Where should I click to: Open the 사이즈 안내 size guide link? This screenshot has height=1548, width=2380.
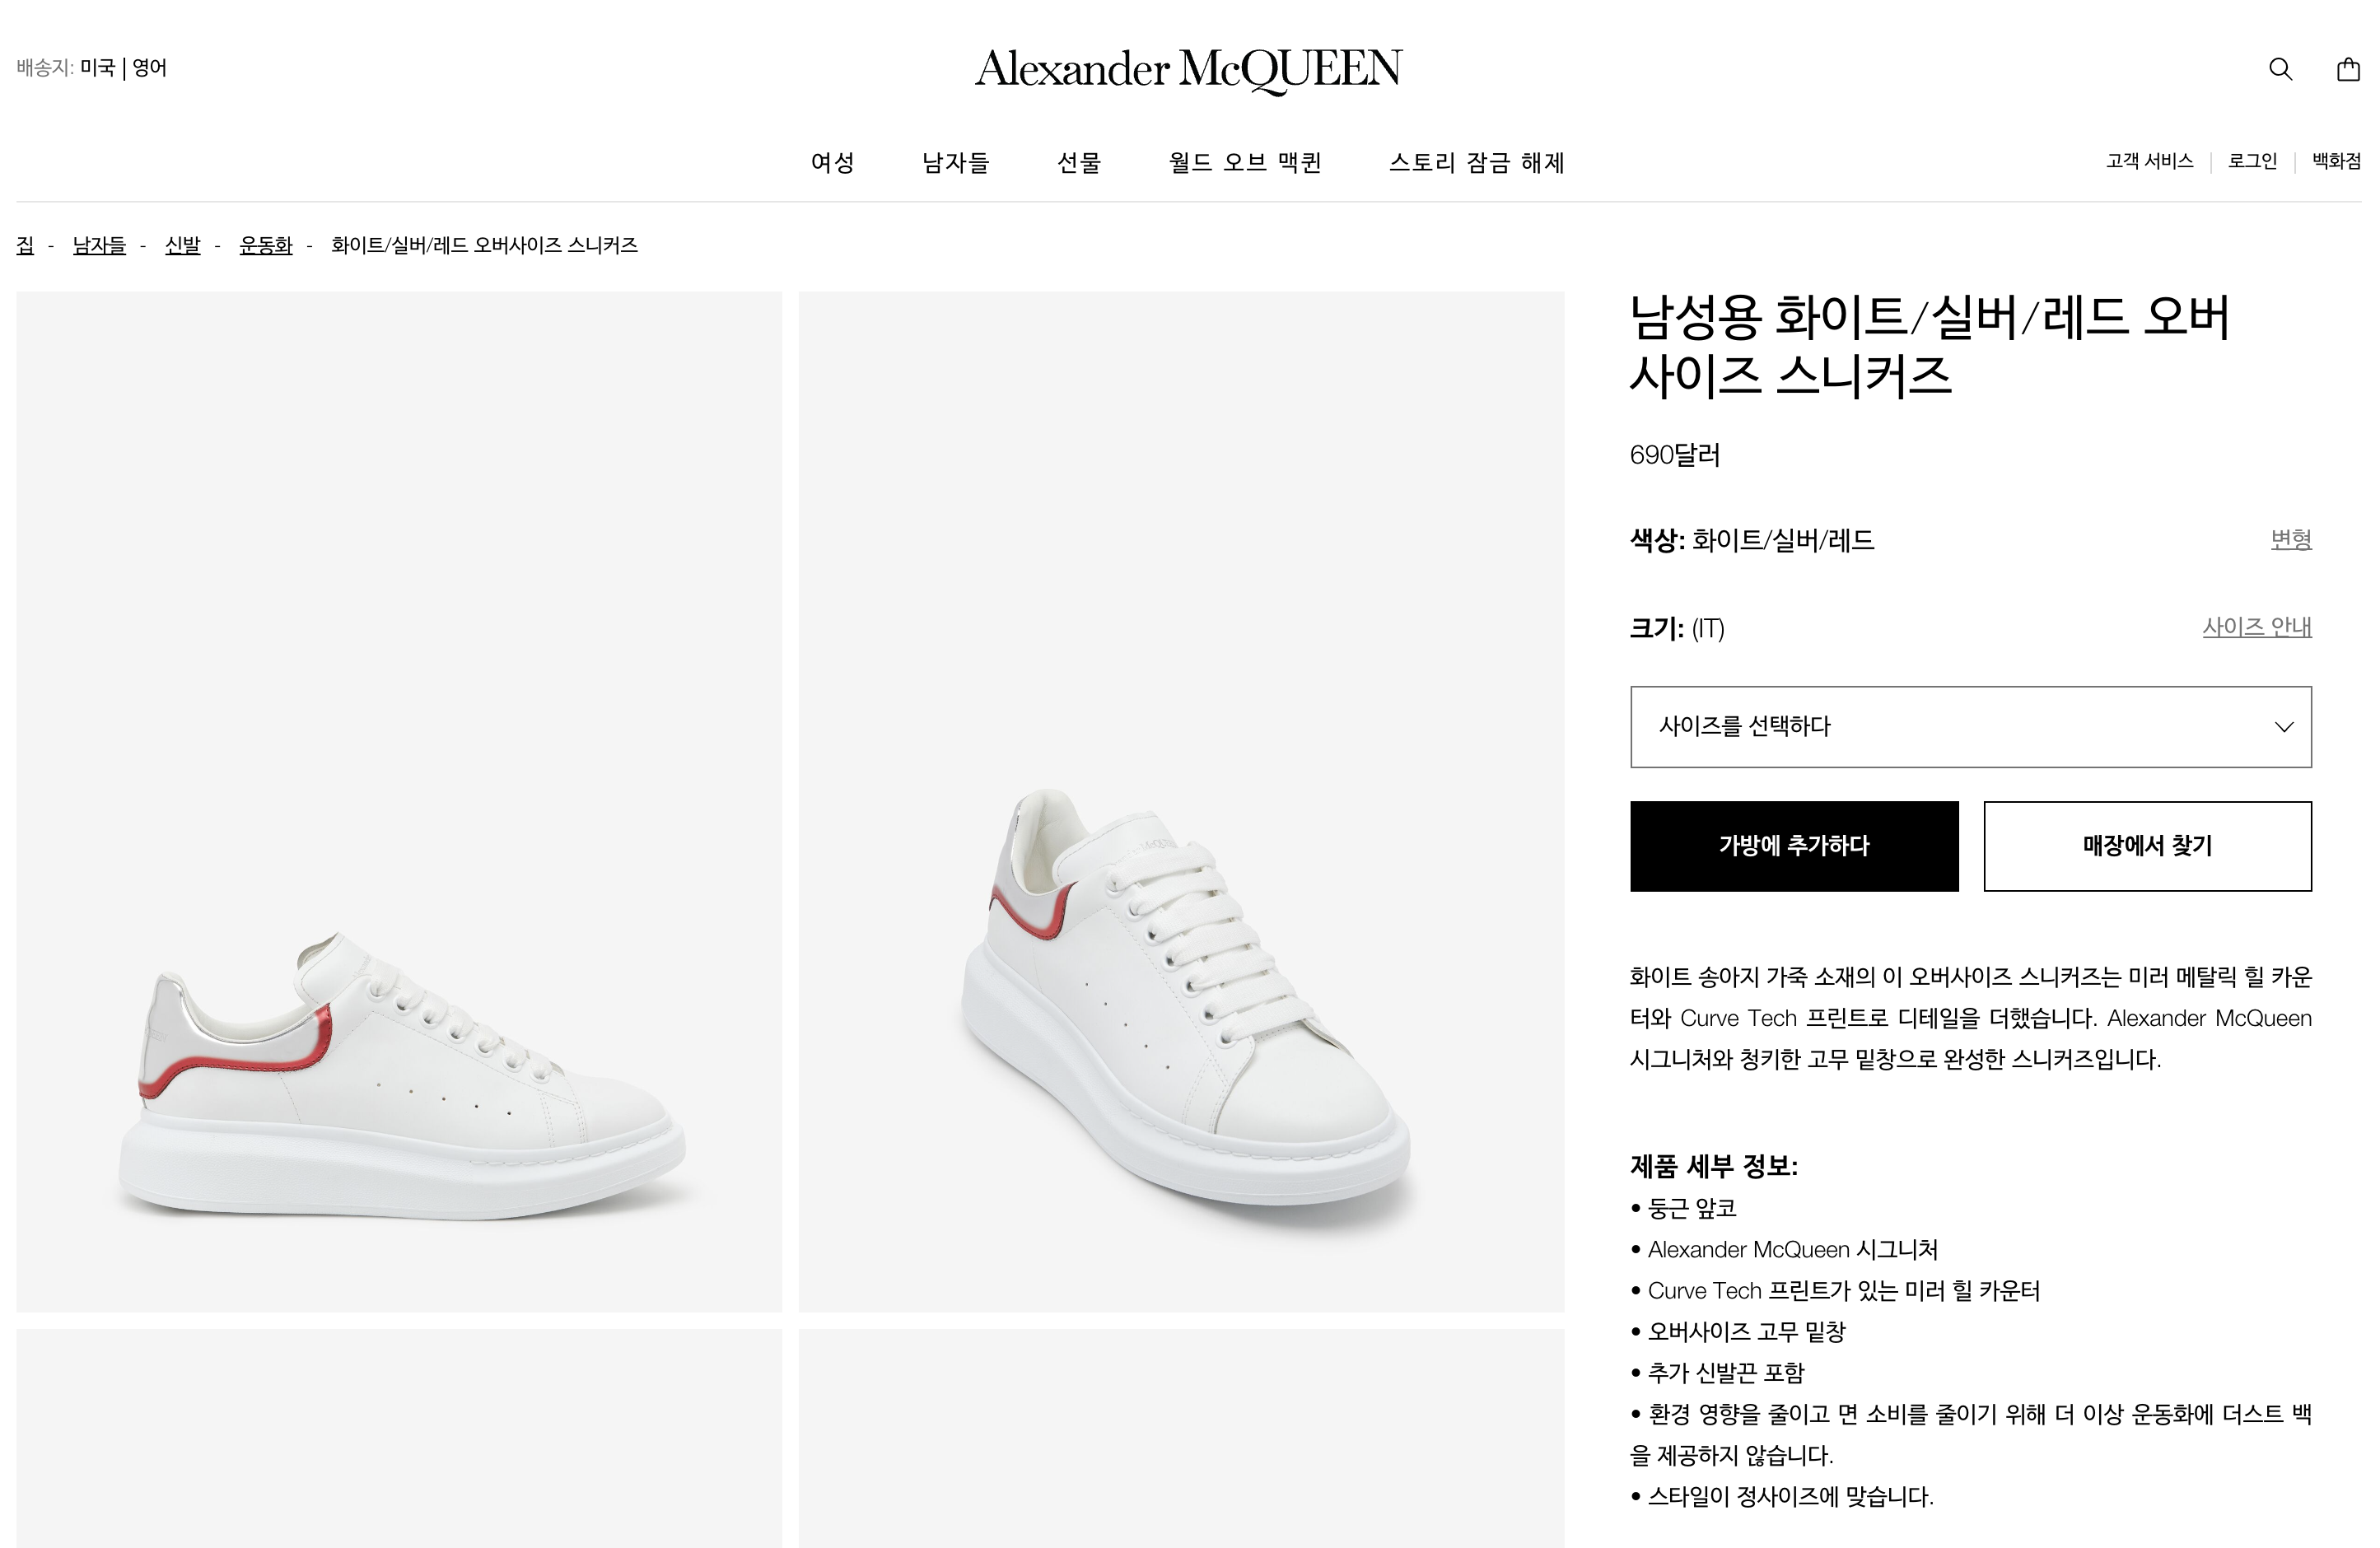(2256, 627)
